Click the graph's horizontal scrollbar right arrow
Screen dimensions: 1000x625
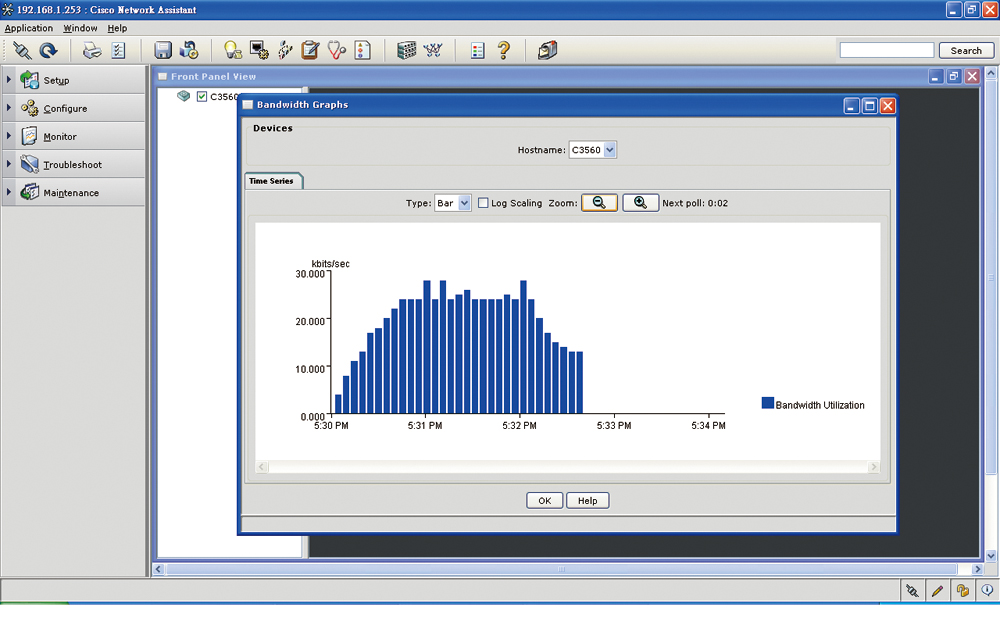tap(874, 467)
